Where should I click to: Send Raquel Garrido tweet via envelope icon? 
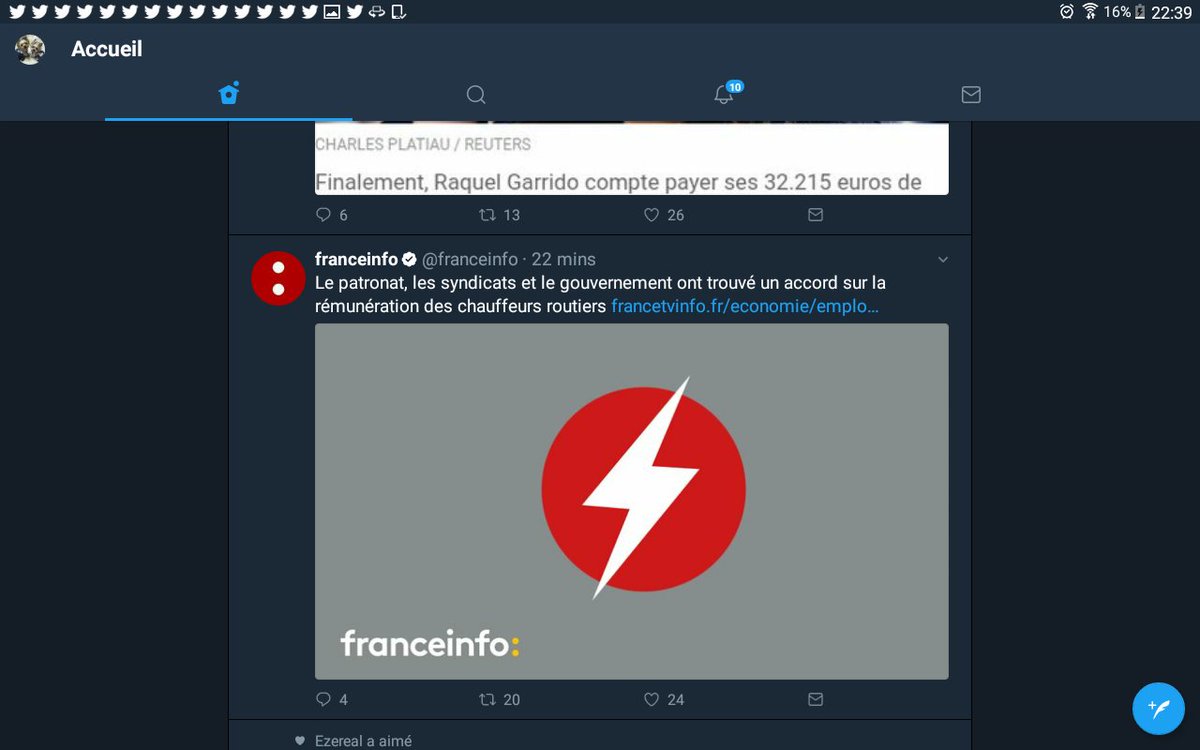pyautogui.click(x=815, y=214)
